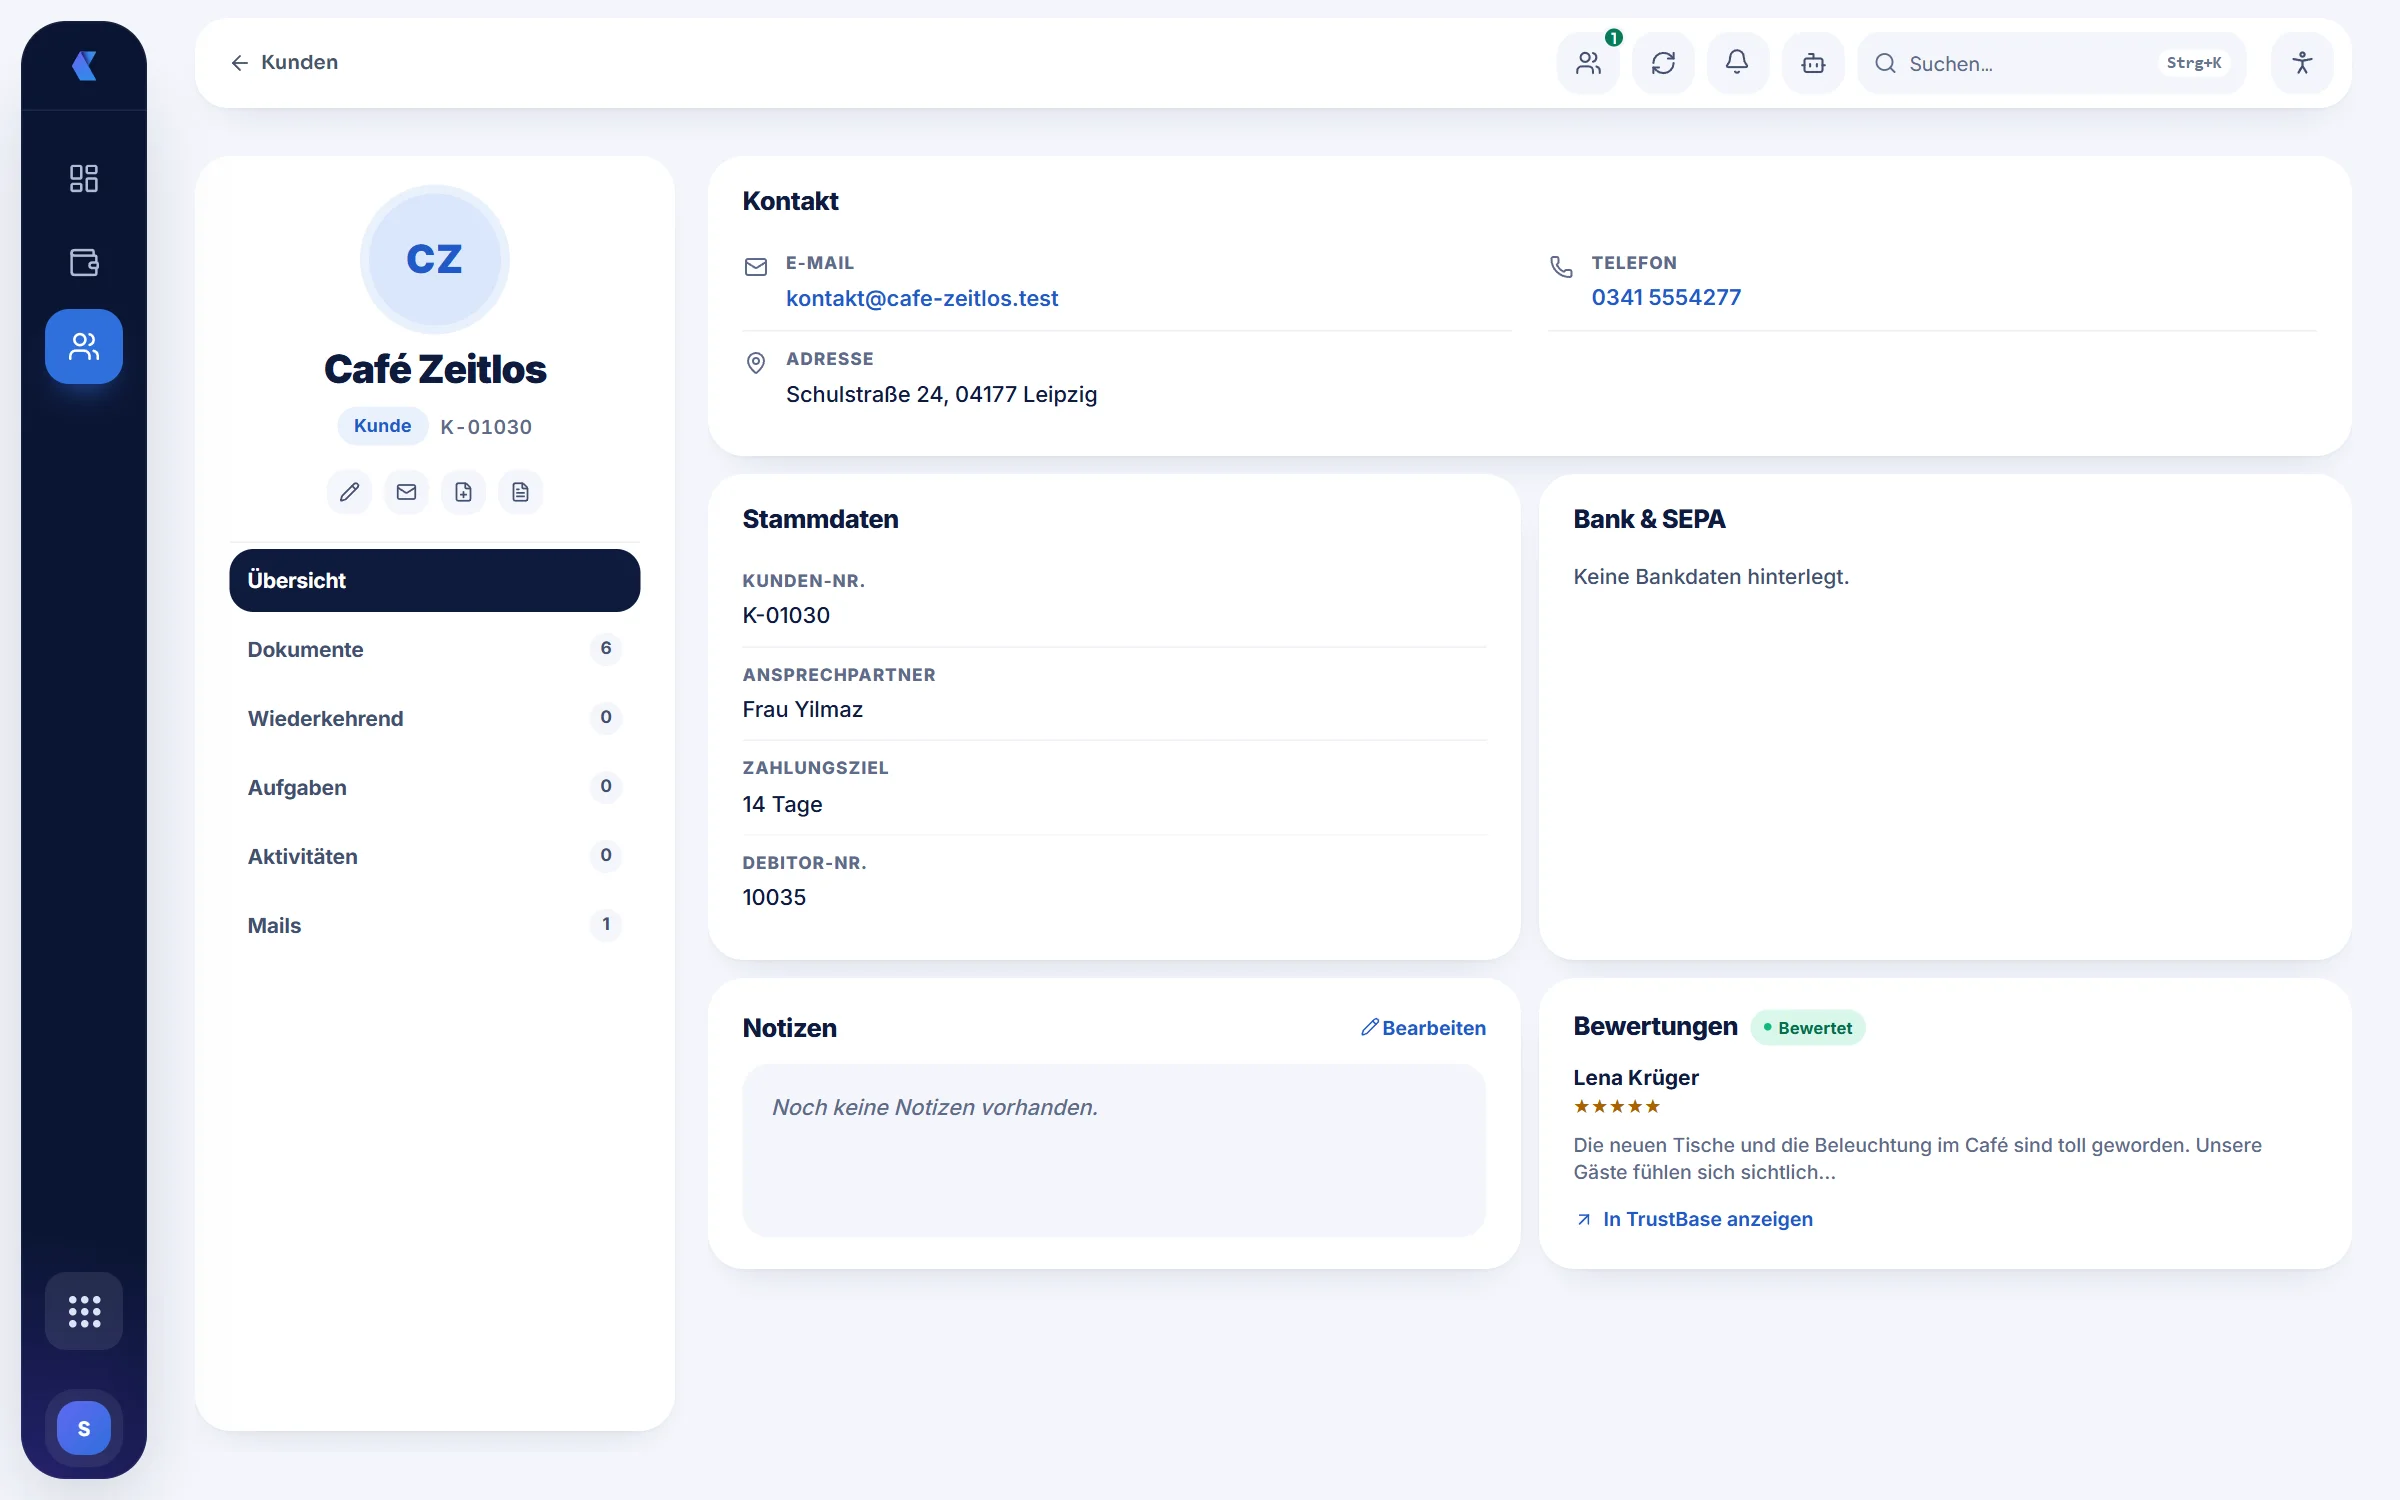This screenshot has height=1500, width=2400.
Task: Click the Keine Bankdaten hinterlegt text
Action: pos(1711,577)
